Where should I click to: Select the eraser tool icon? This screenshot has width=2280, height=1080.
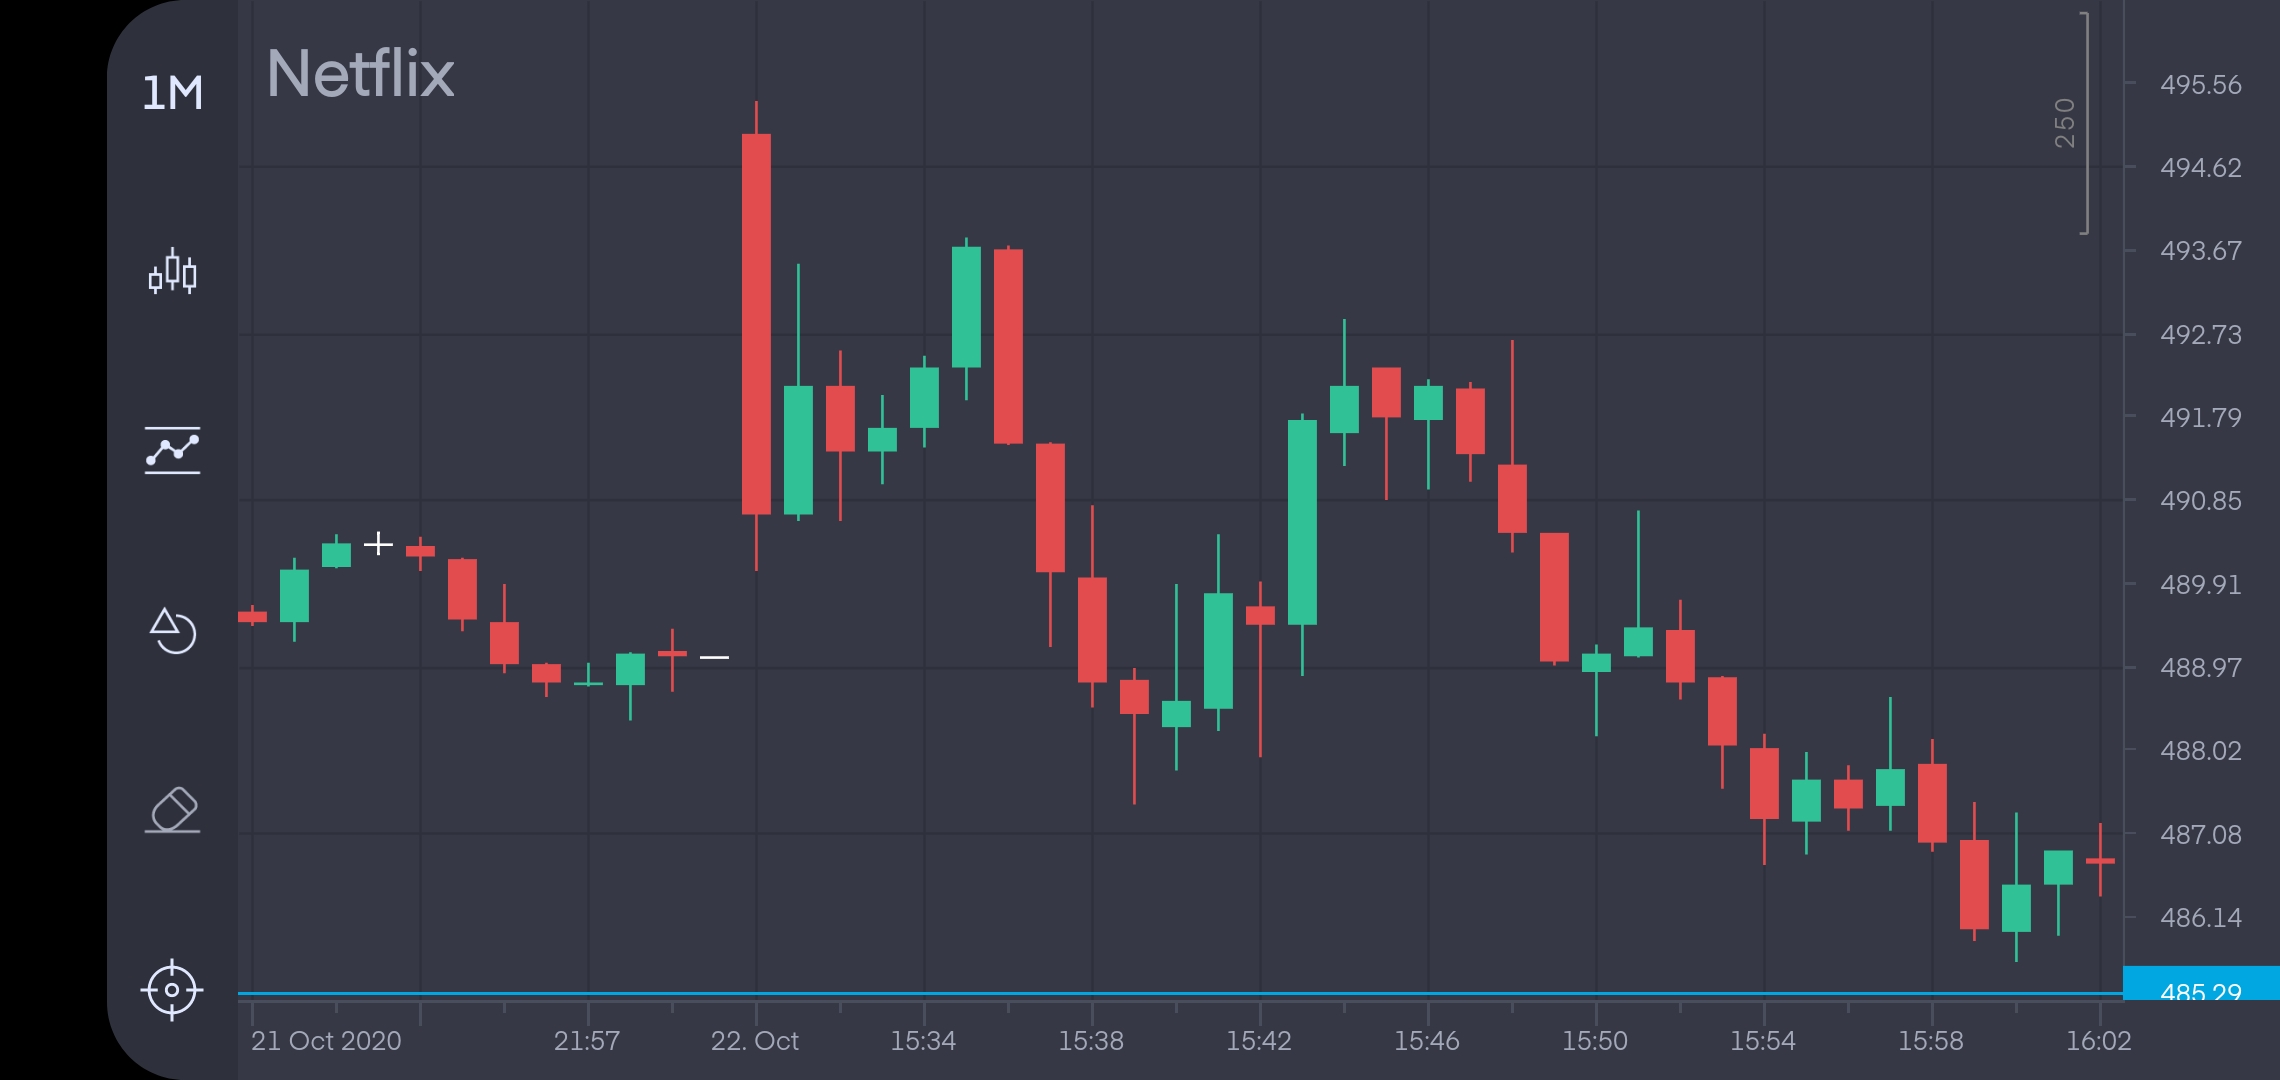(x=172, y=810)
